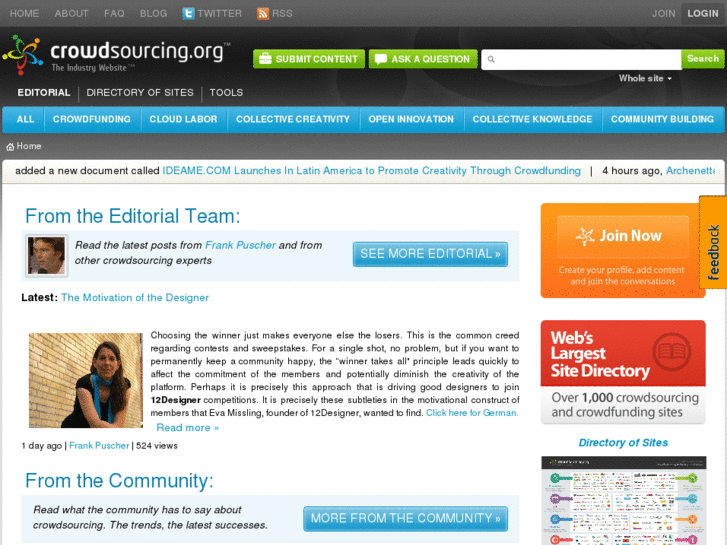The height and width of the screenshot is (545, 727).
Task: Open the Directory of Sites italic link
Action: 623,442
